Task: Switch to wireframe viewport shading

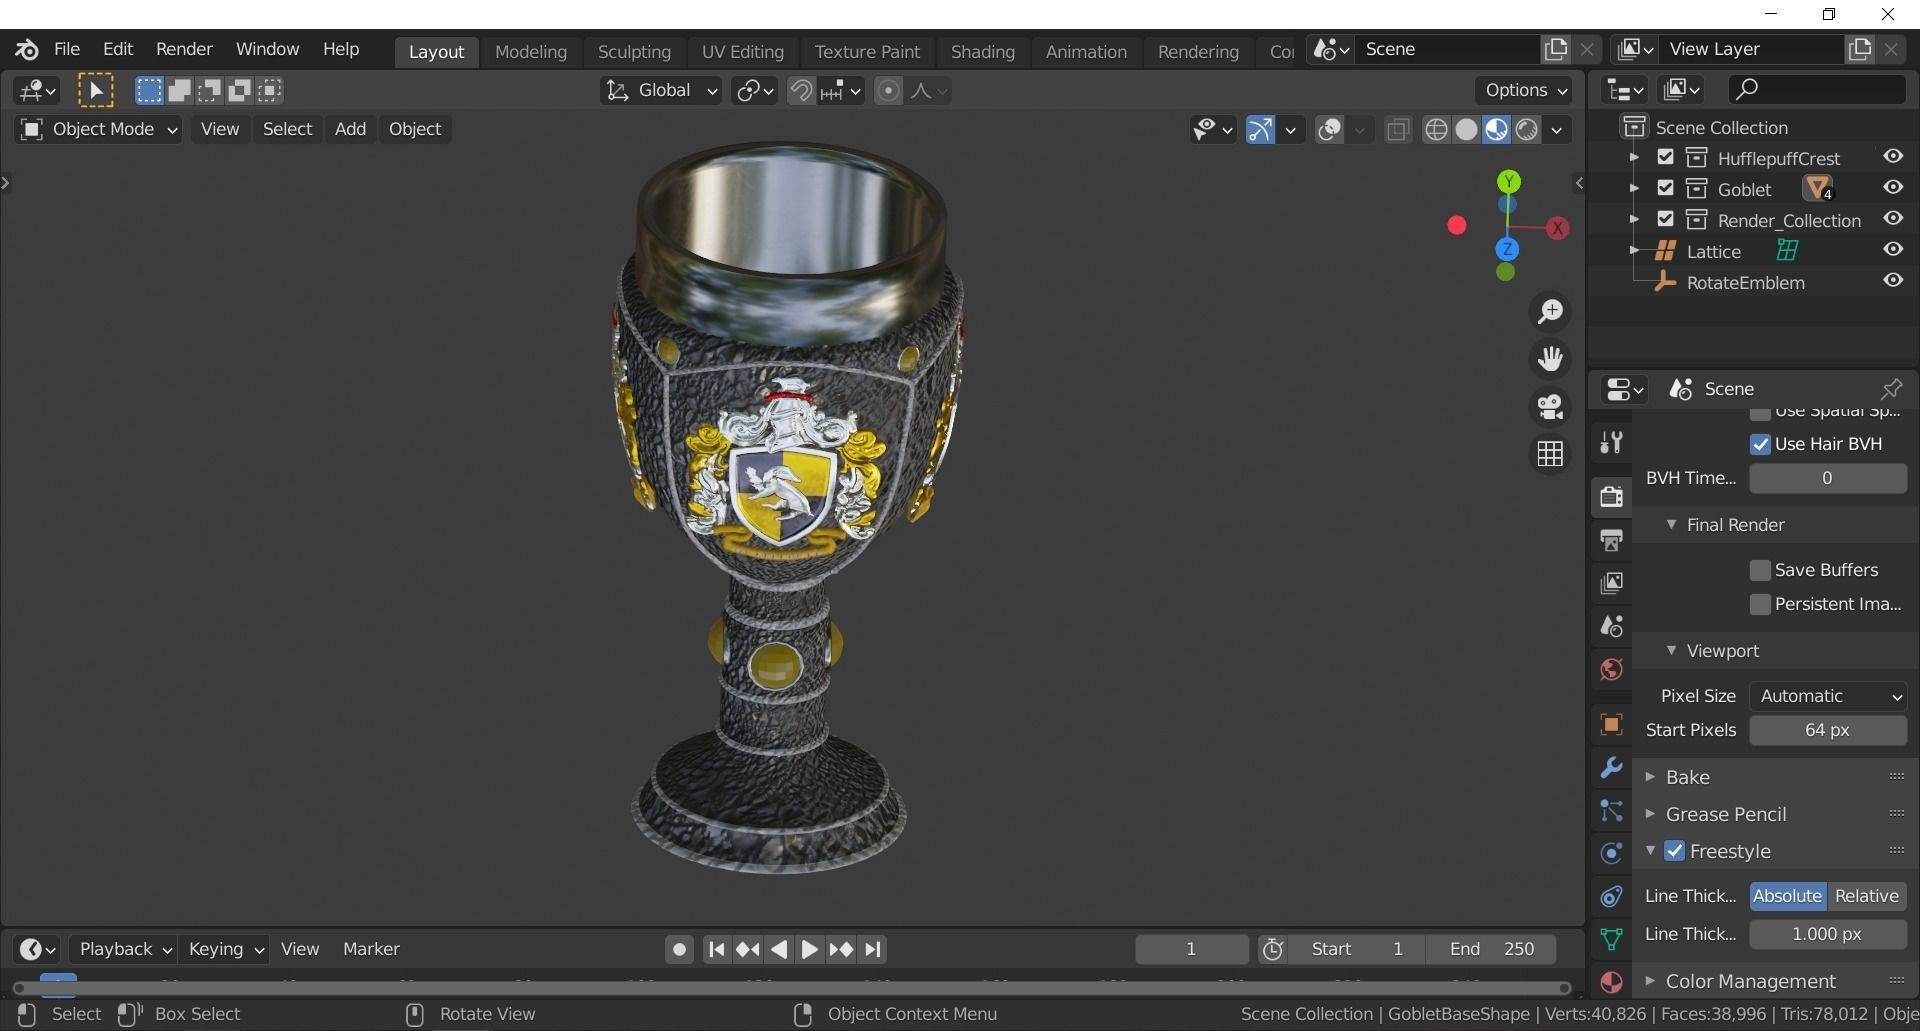Action: click(x=1436, y=130)
